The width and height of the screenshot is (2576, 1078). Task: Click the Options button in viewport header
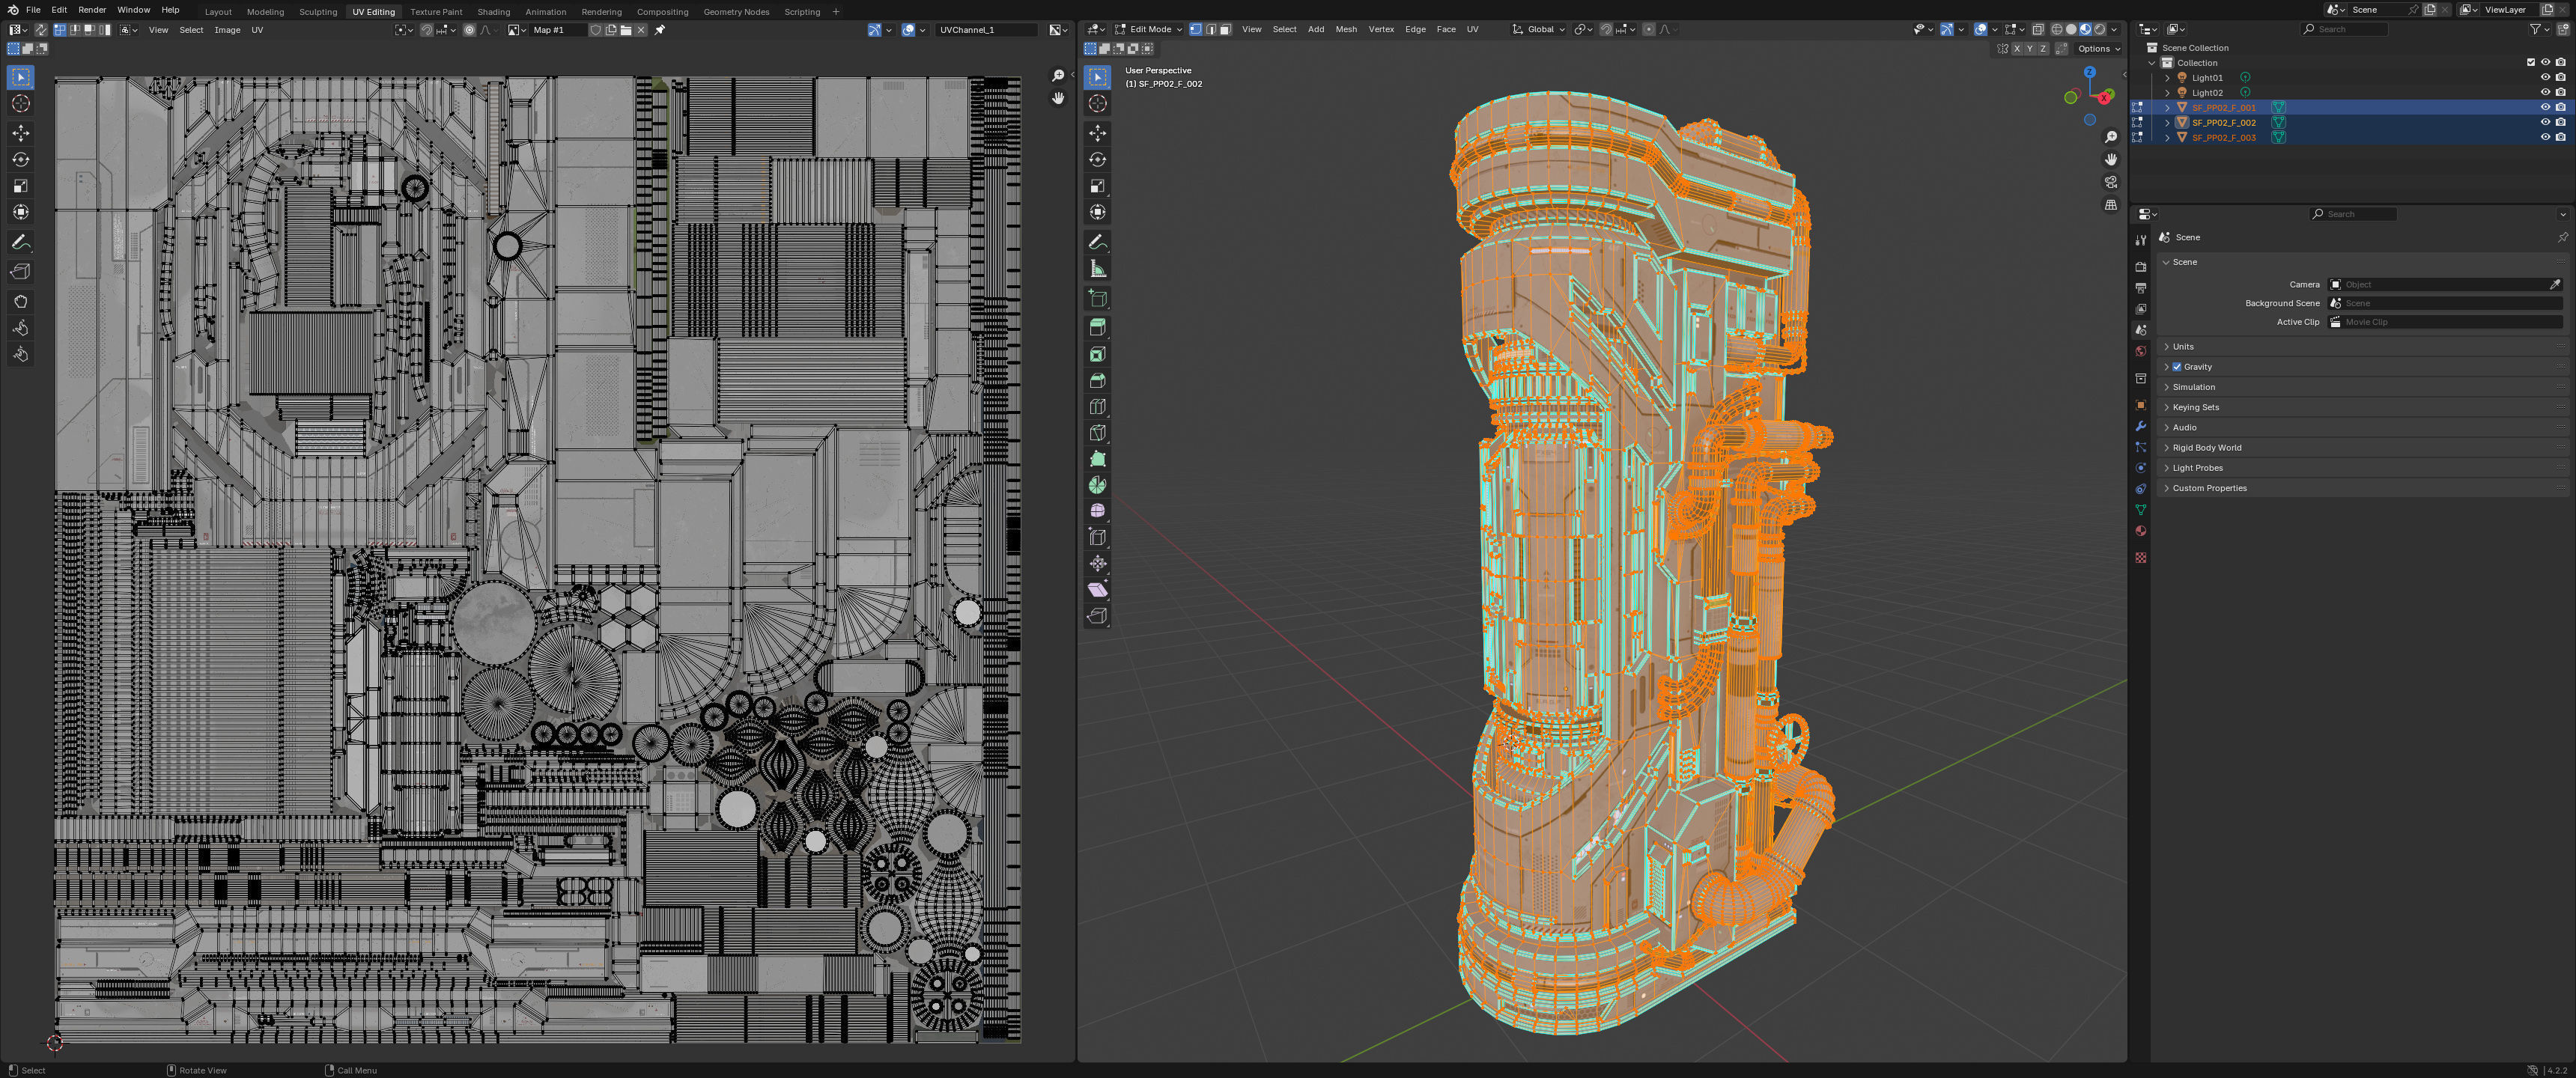(2097, 48)
